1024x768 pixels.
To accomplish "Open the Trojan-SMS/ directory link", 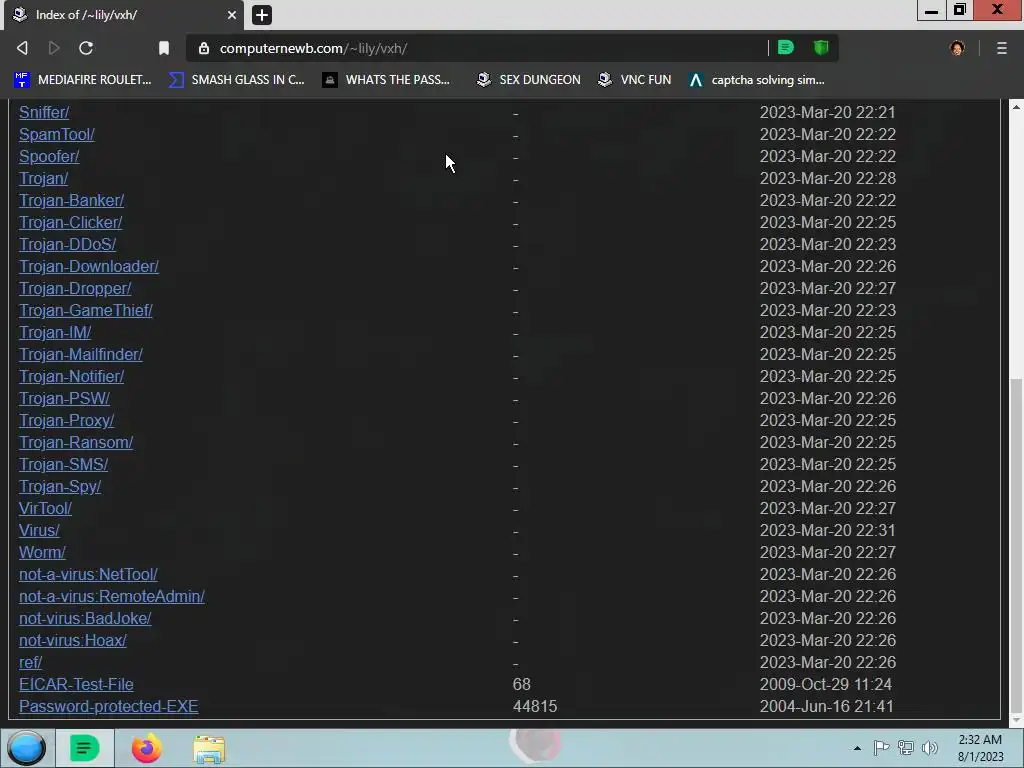I will pyautogui.click(x=63, y=464).
